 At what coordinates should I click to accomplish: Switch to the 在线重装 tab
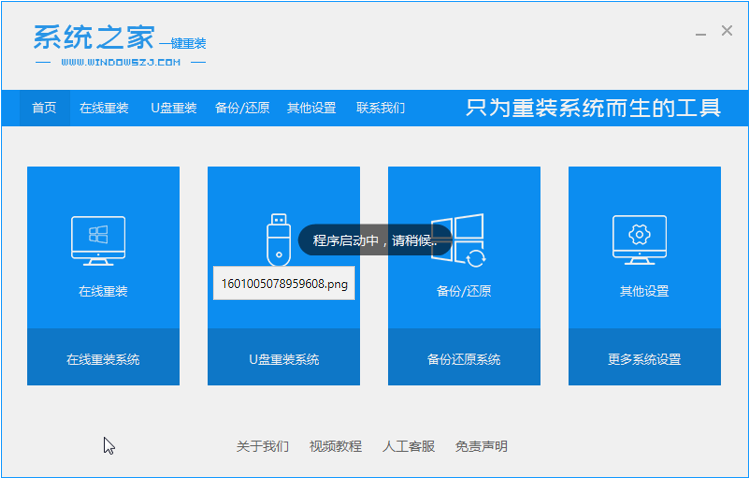(104, 108)
